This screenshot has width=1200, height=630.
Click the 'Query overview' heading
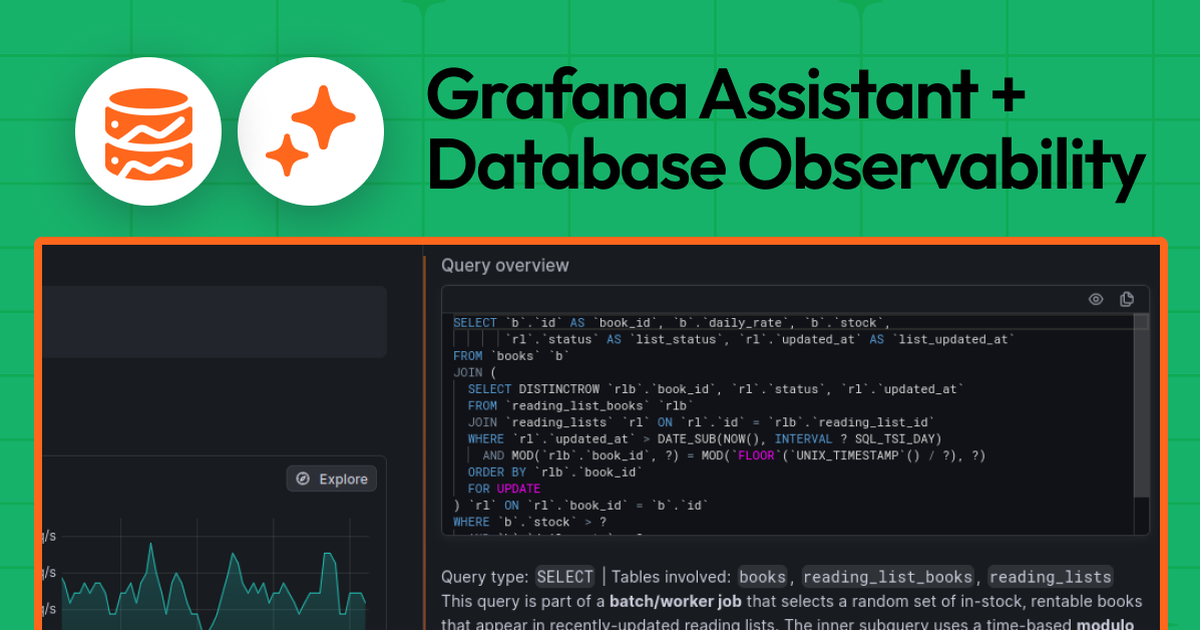tap(505, 265)
